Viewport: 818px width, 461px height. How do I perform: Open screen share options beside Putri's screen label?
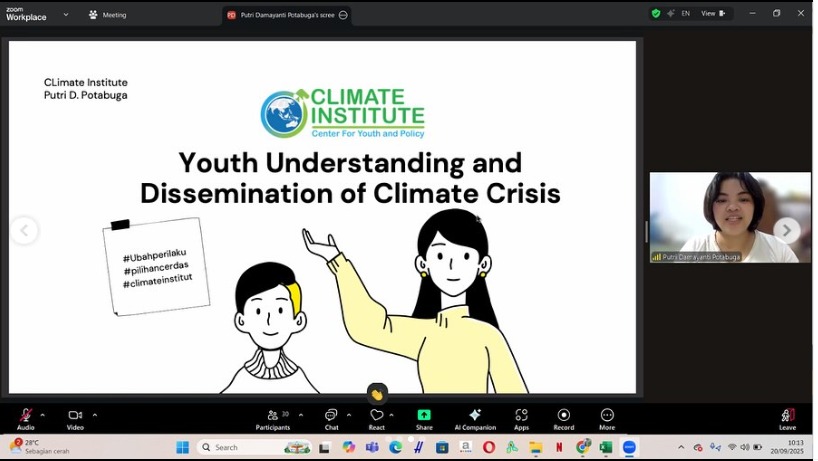pyautogui.click(x=343, y=15)
